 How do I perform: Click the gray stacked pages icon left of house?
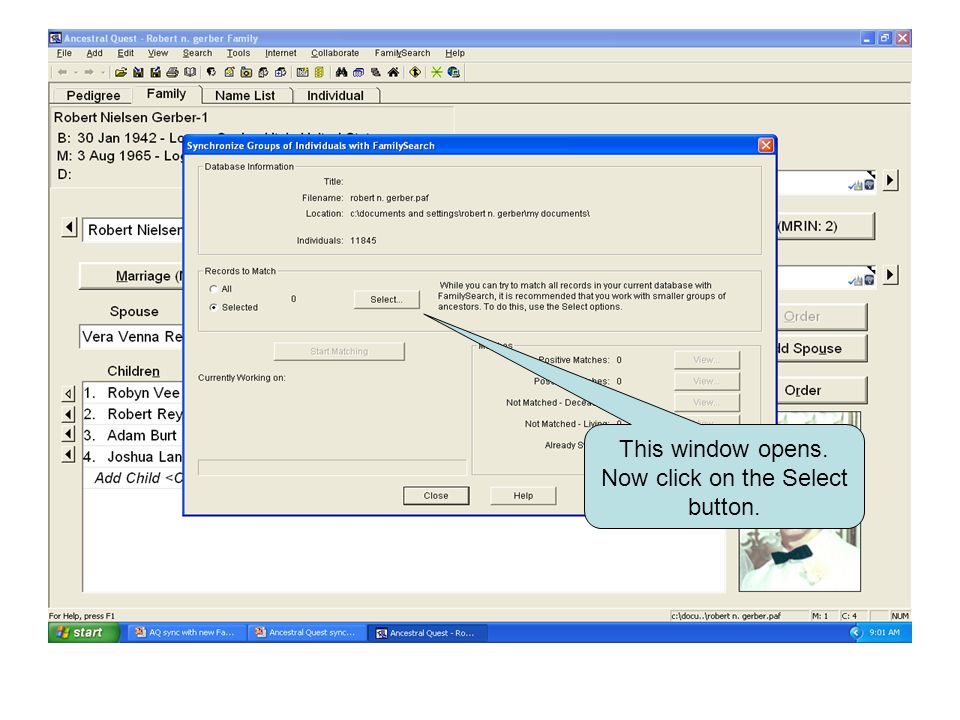376,72
